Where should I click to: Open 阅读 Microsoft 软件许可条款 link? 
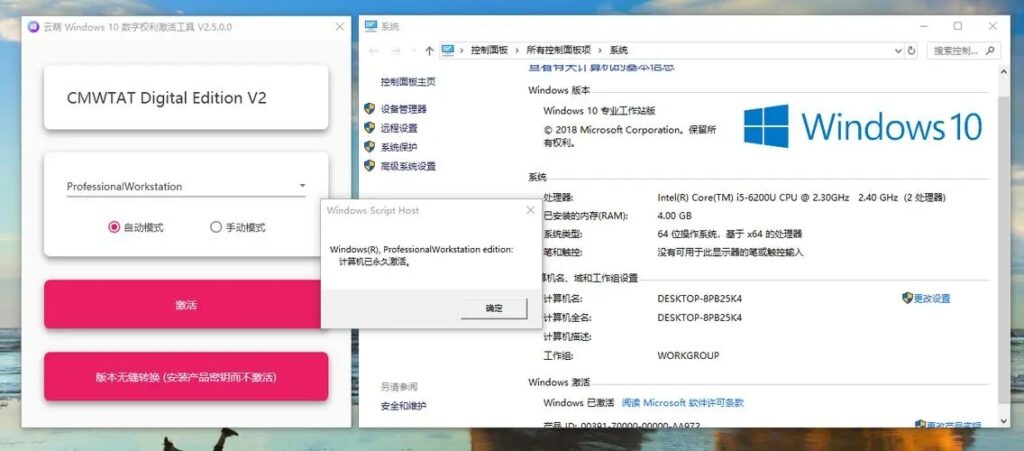682,403
